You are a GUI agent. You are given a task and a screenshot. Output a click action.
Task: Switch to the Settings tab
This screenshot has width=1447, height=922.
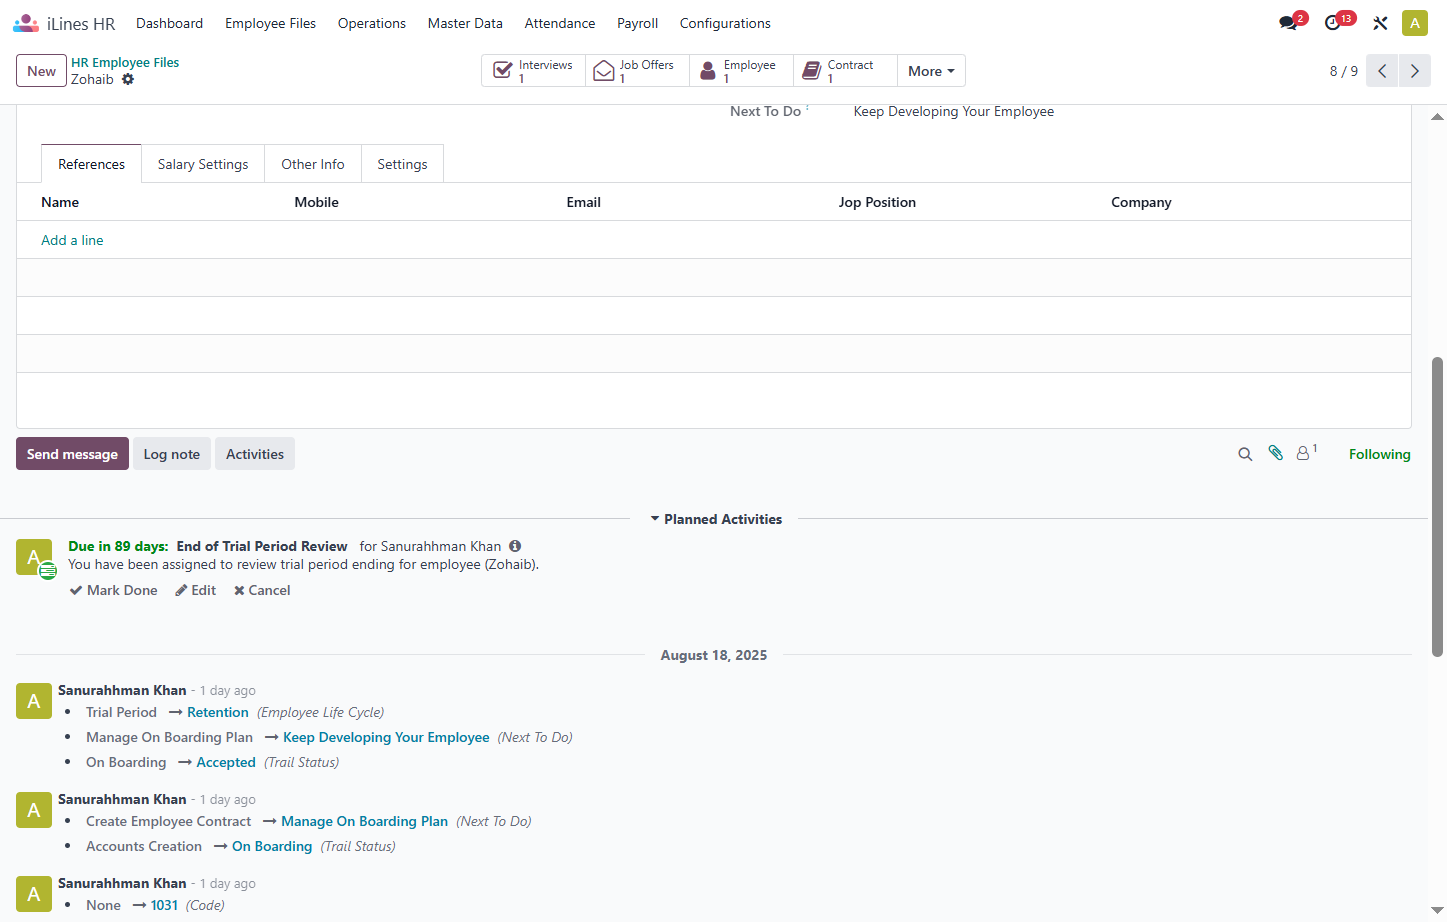click(x=402, y=164)
